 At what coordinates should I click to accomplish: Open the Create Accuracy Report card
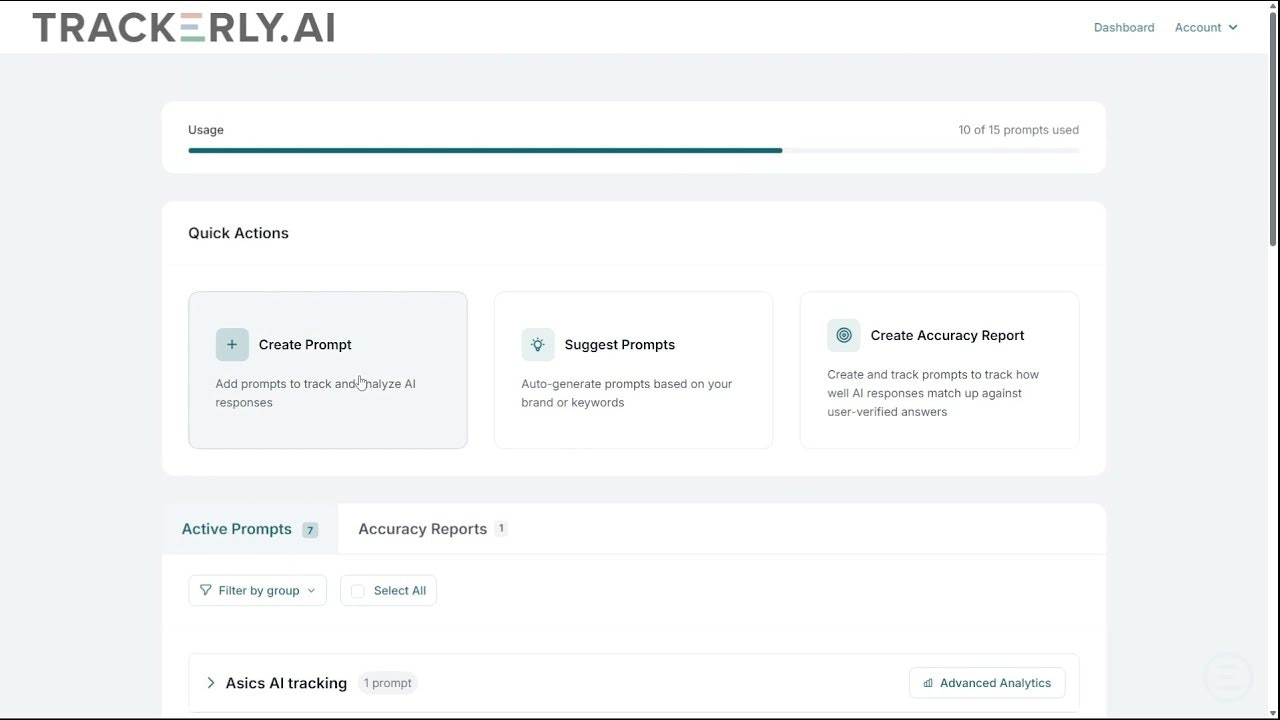940,370
